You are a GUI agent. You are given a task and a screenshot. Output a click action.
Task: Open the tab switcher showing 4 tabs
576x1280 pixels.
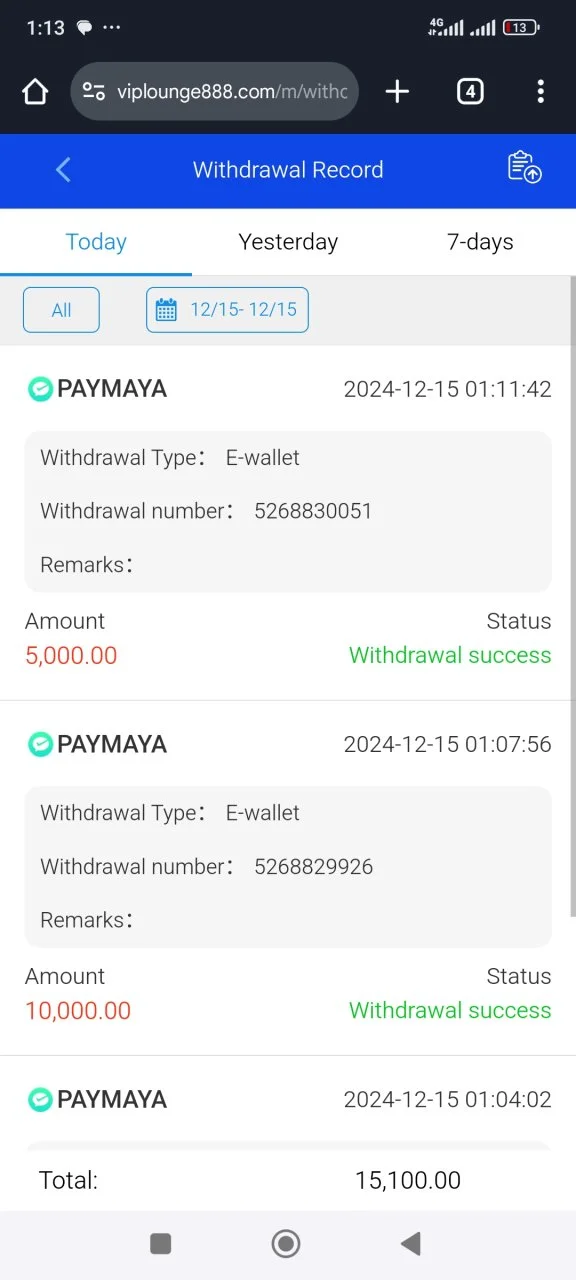tap(470, 92)
